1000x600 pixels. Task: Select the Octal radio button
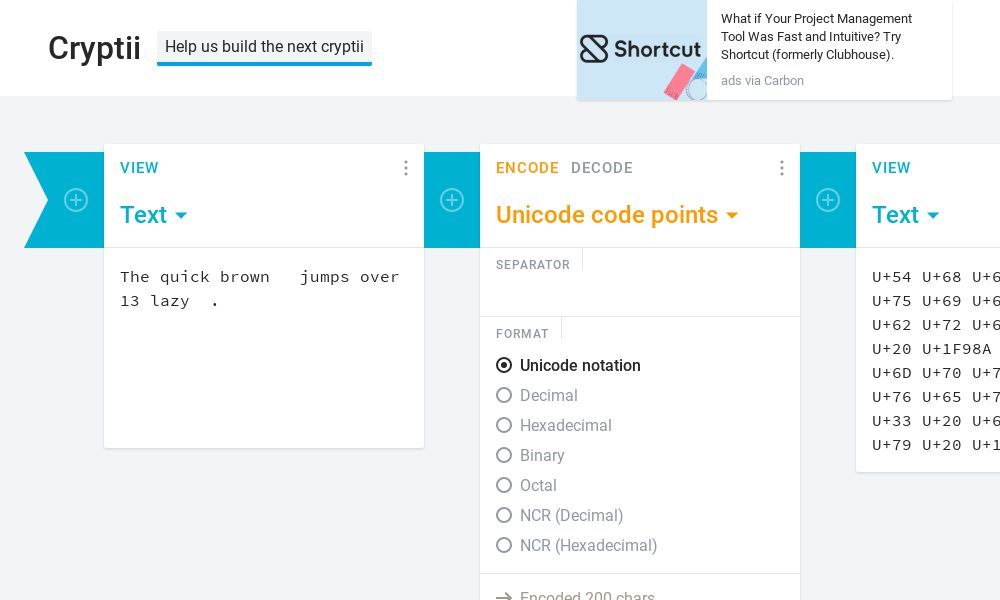pyautogui.click(x=504, y=485)
